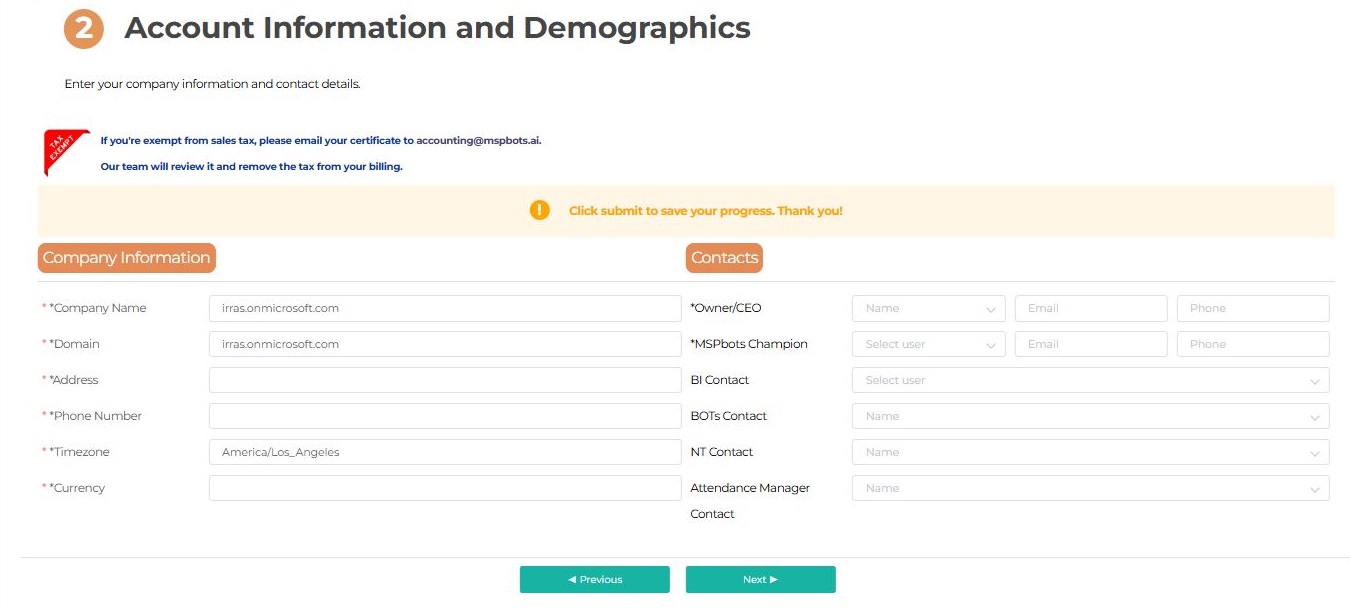
Task: Click the orange exclamation warning icon
Action: (539, 210)
